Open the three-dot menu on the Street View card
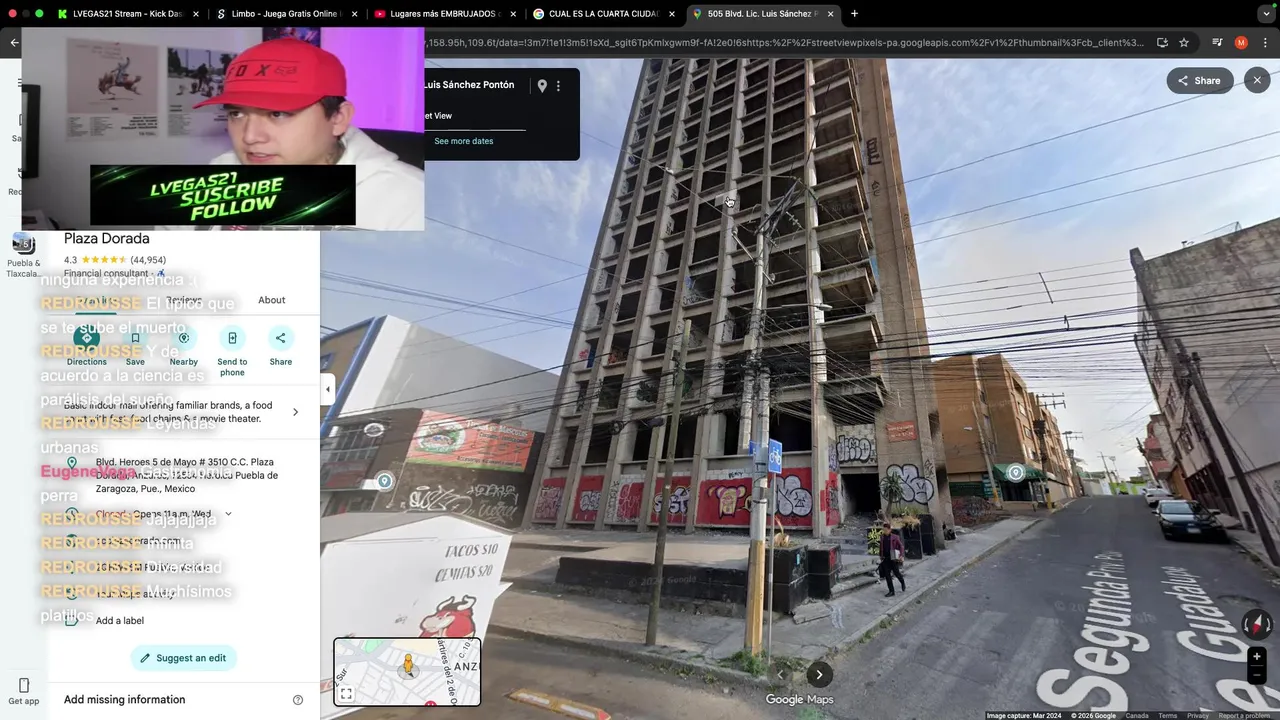 558,86
